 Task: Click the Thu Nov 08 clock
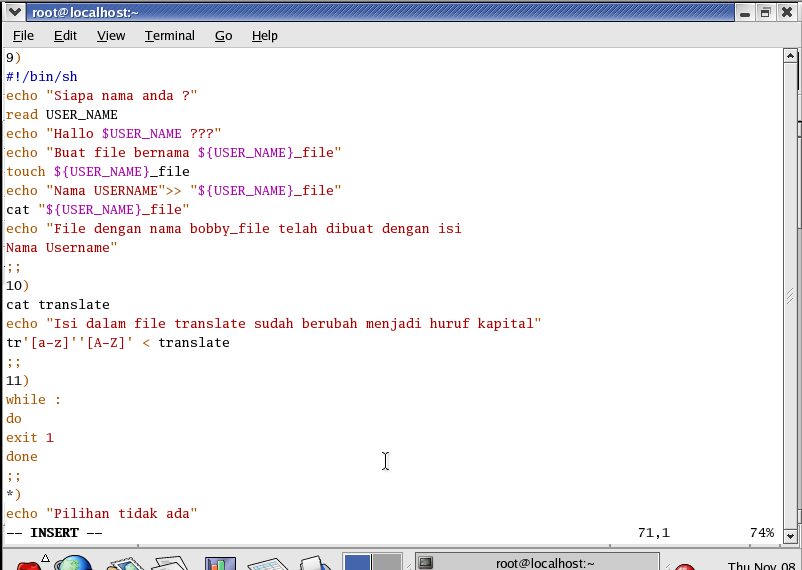[x=762, y=565]
